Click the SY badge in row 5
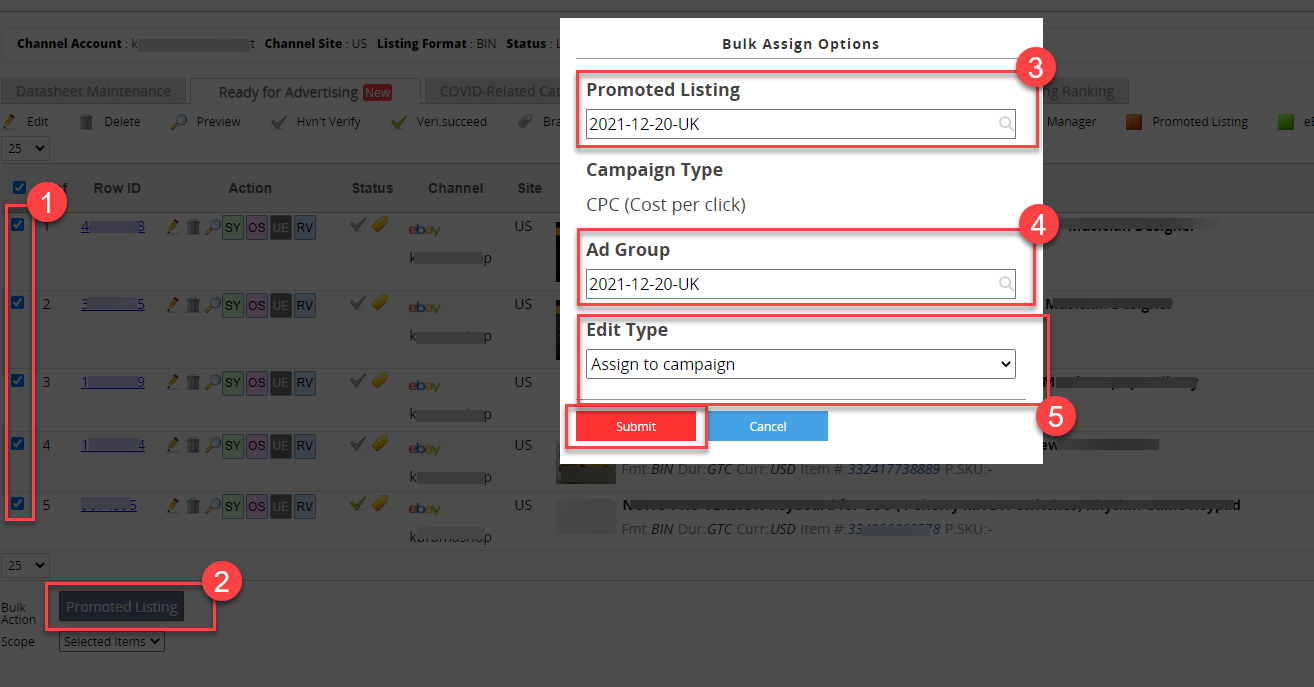Viewport: 1314px width, 687px height. 233,507
